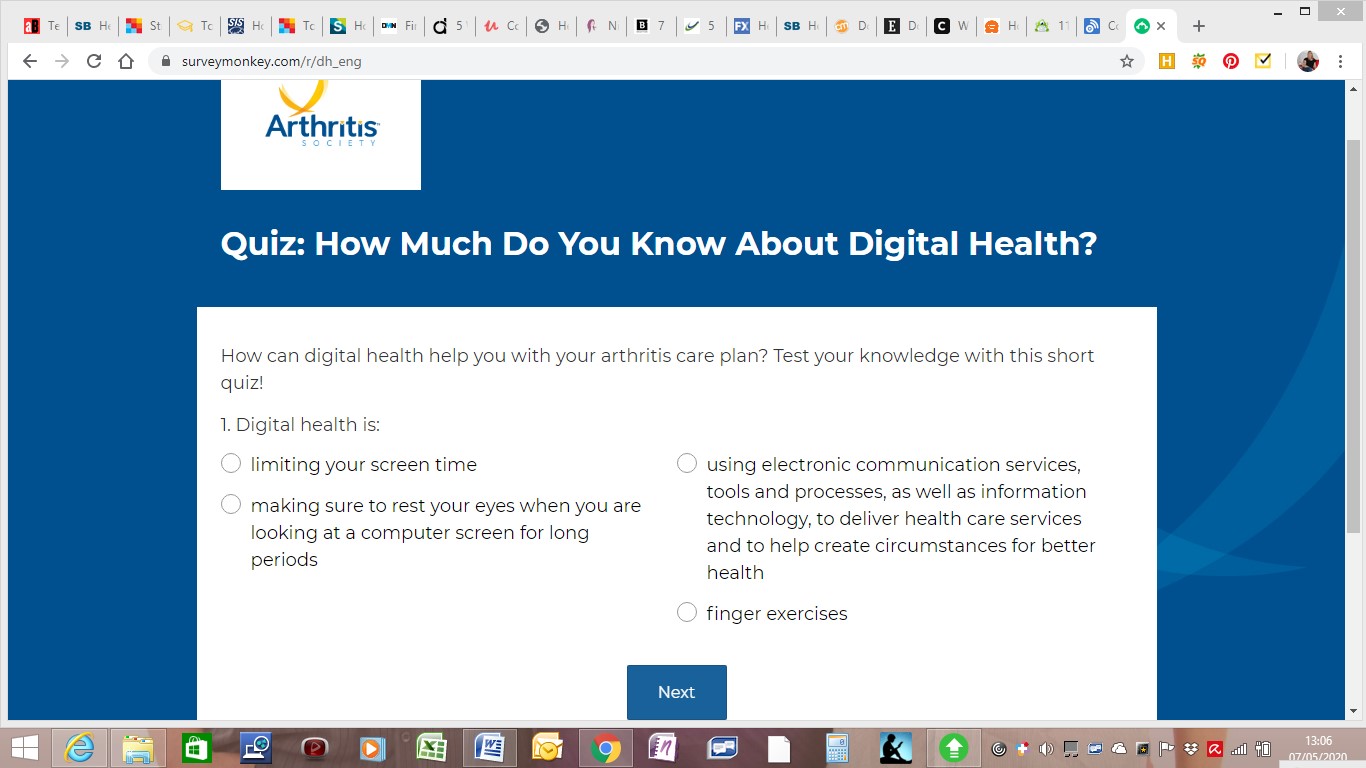This screenshot has width=1366, height=768.
Task: Open the Chrome three-dot menu
Action: point(1341,61)
